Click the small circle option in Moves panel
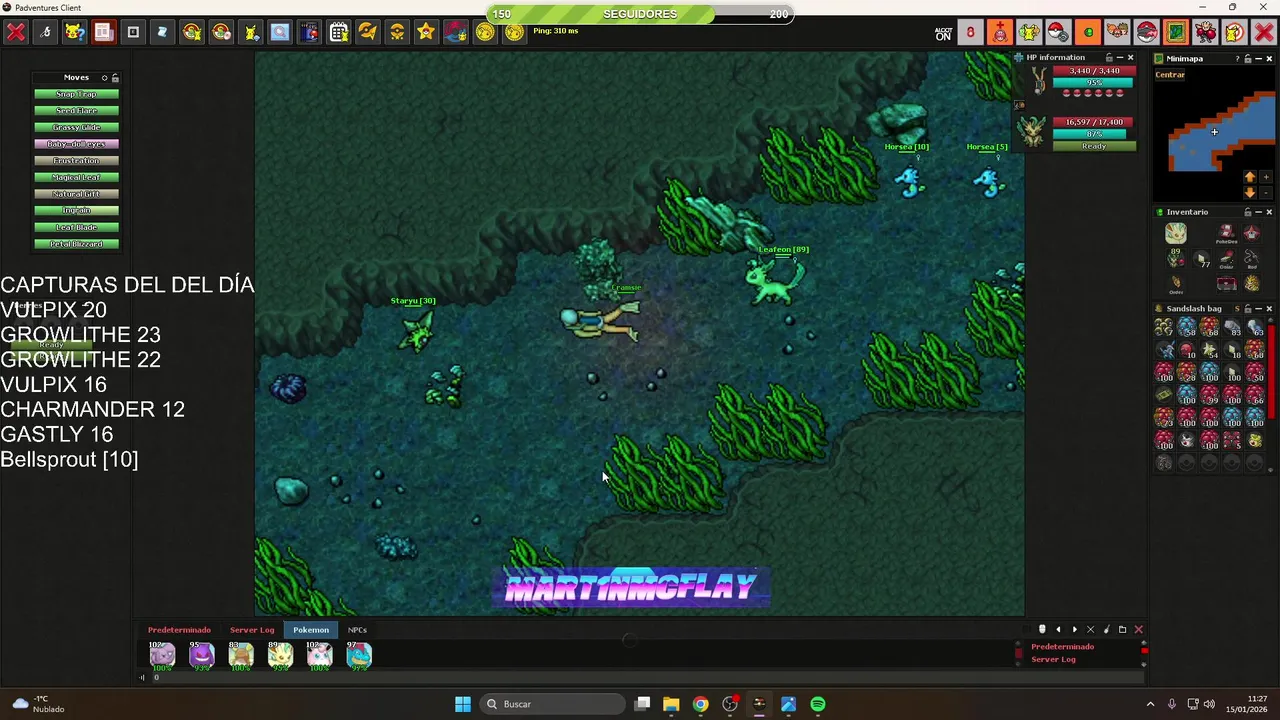Image resolution: width=1280 pixels, height=720 pixels. 104,77
